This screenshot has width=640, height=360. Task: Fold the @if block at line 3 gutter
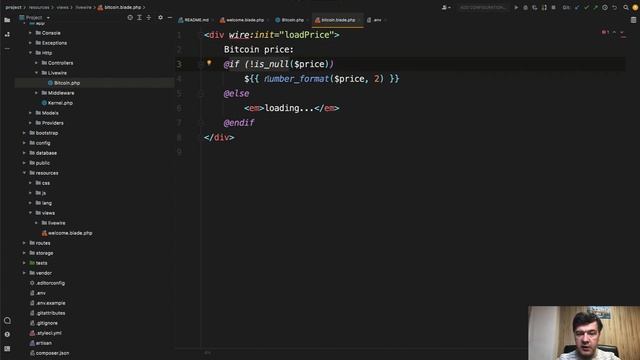(200, 64)
